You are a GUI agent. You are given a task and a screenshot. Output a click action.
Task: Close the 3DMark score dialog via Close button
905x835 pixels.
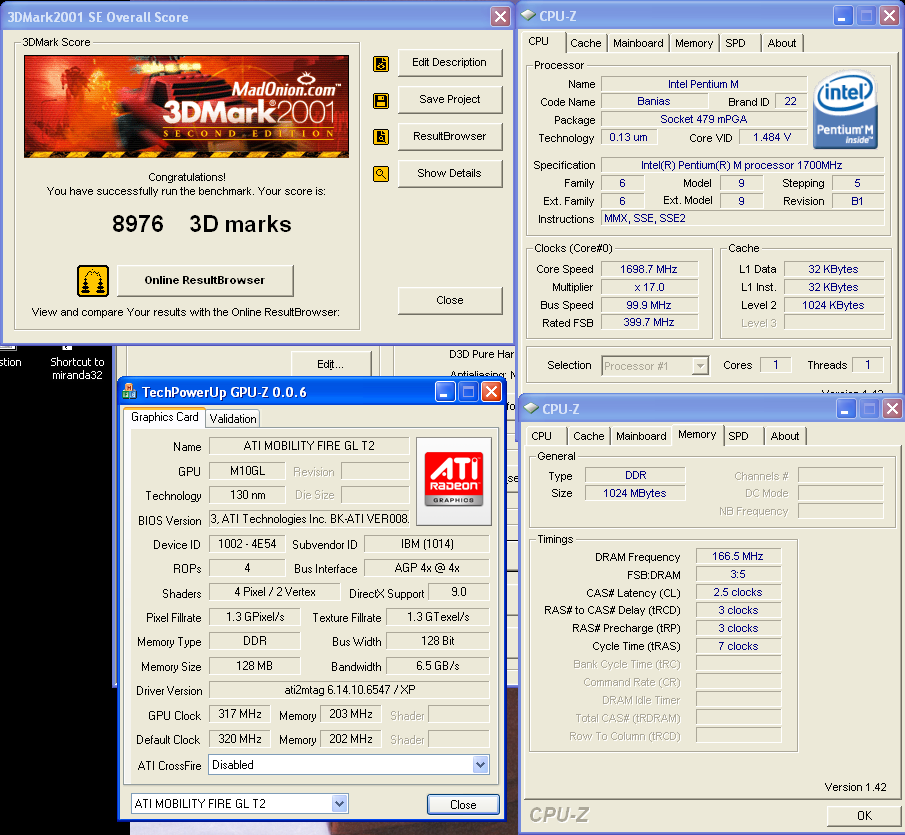tap(450, 300)
